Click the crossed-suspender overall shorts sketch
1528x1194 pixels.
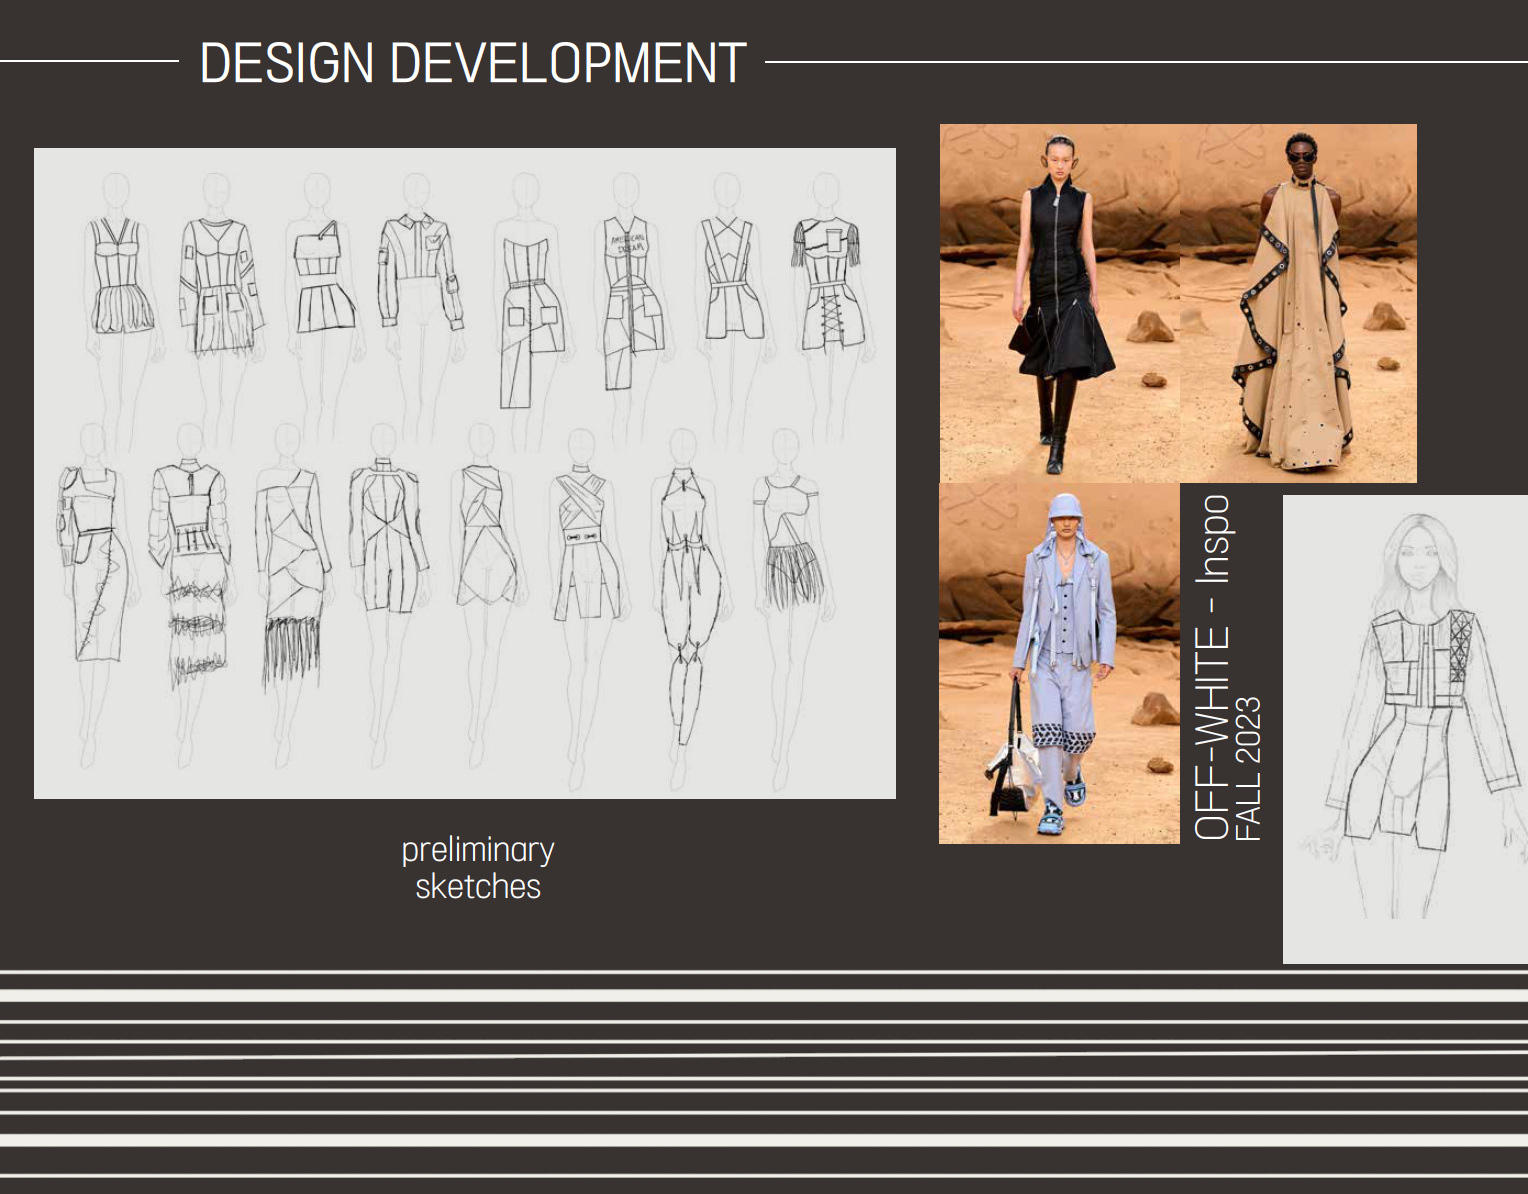pos(729,278)
